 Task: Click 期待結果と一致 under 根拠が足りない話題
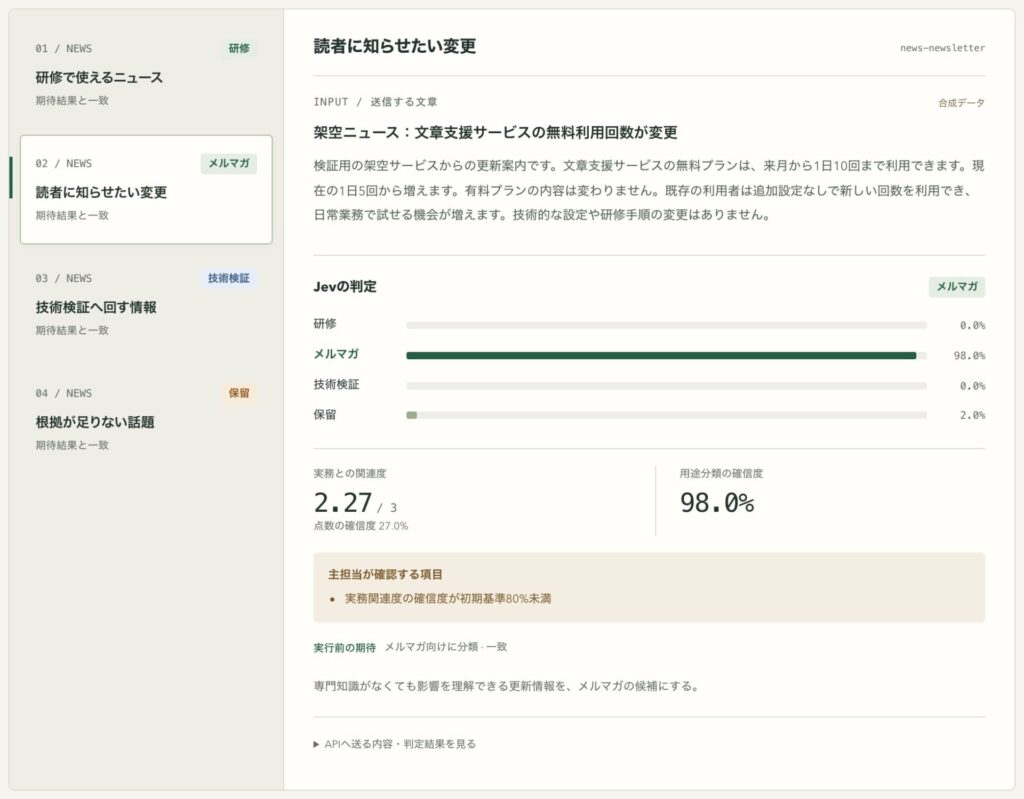[x=72, y=445]
